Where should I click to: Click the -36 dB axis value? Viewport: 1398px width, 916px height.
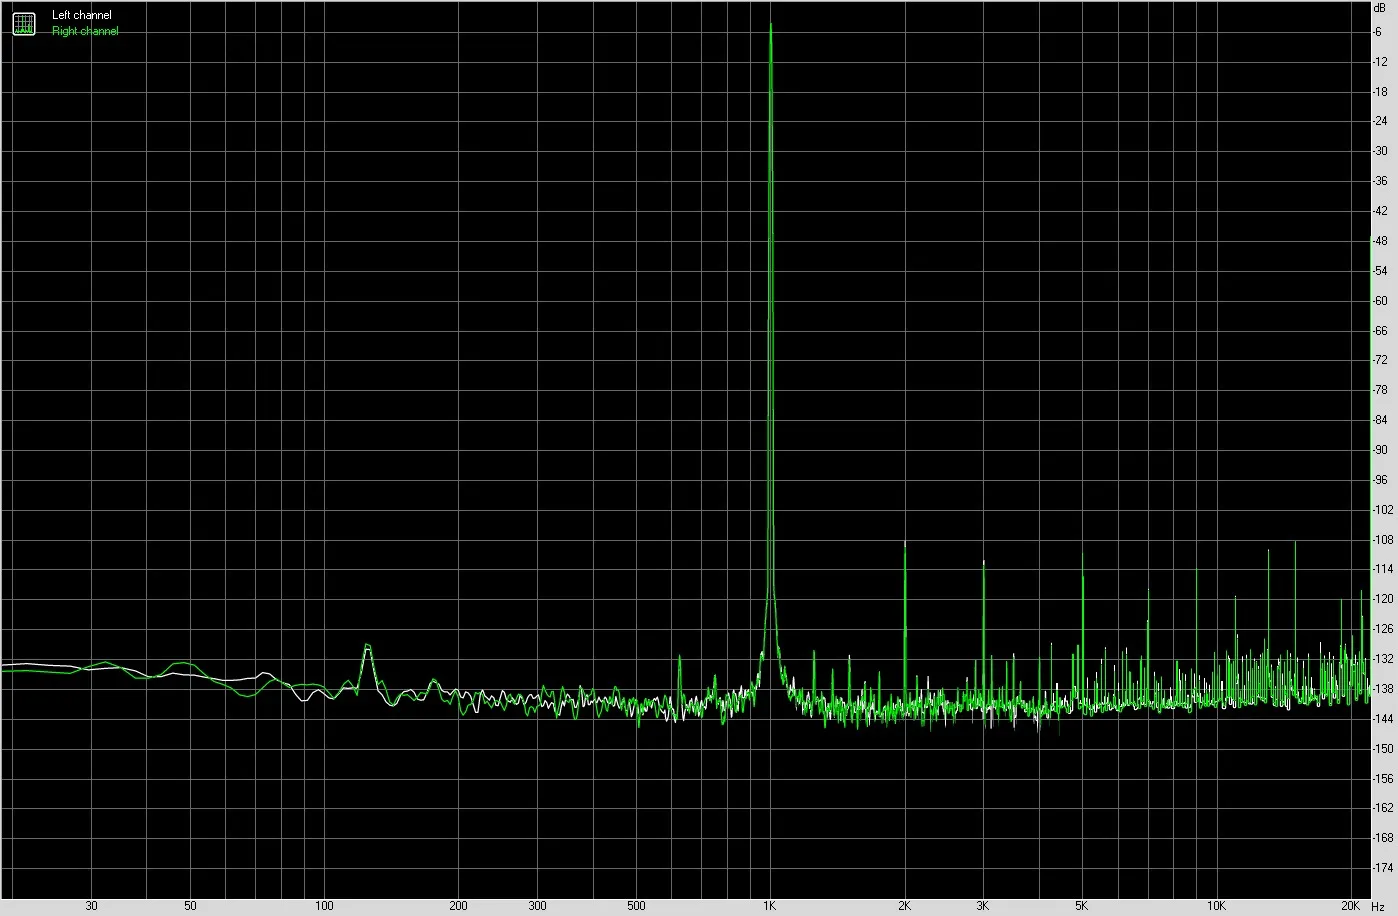[1381, 181]
